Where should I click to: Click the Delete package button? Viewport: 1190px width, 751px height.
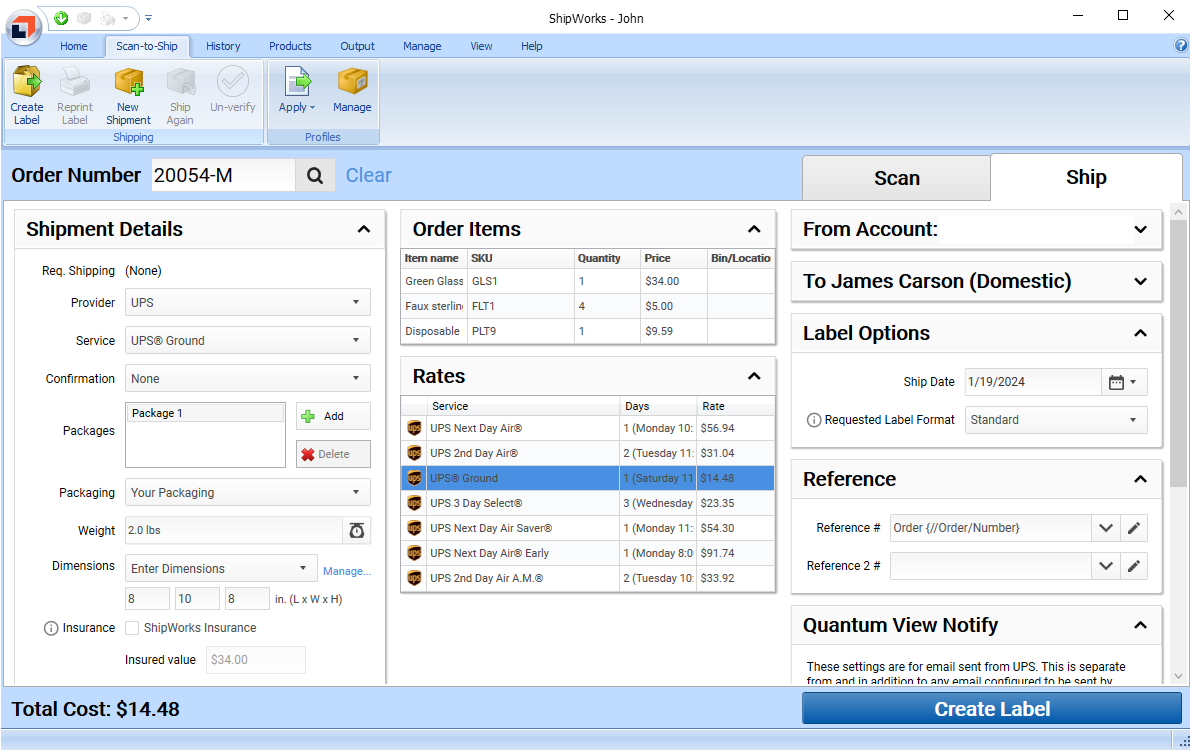pyautogui.click(x=333, y=454)
